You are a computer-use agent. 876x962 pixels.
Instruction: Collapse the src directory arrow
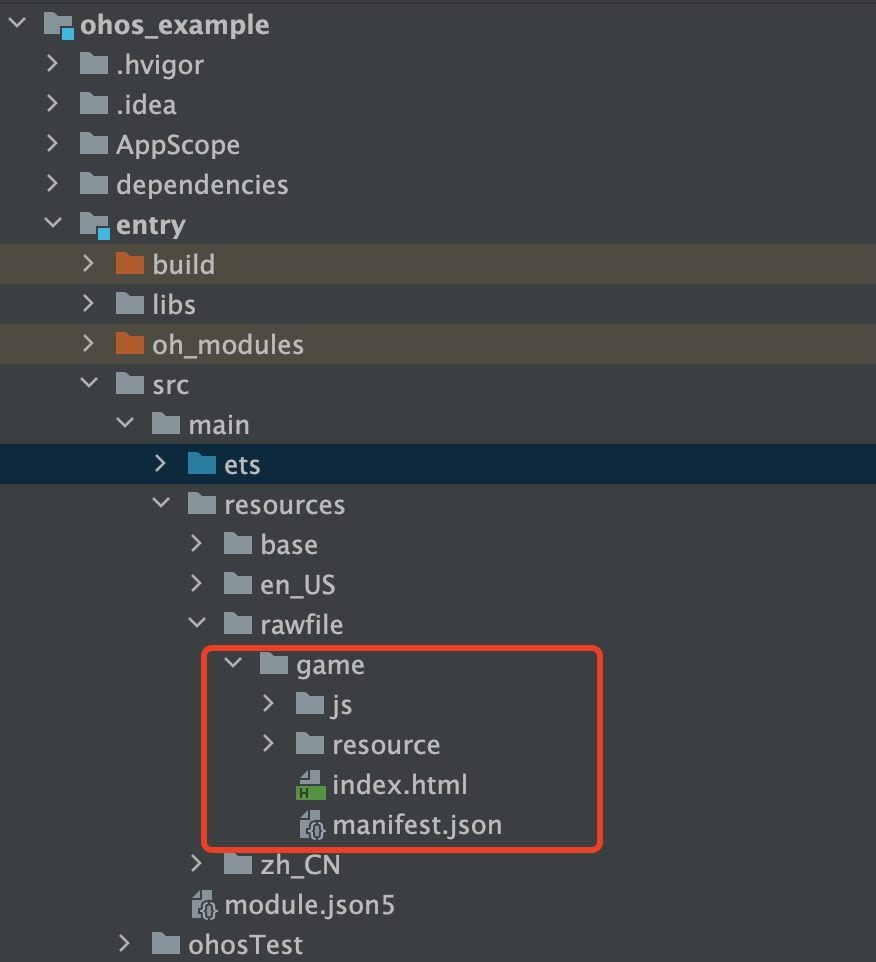click(90, 382)
